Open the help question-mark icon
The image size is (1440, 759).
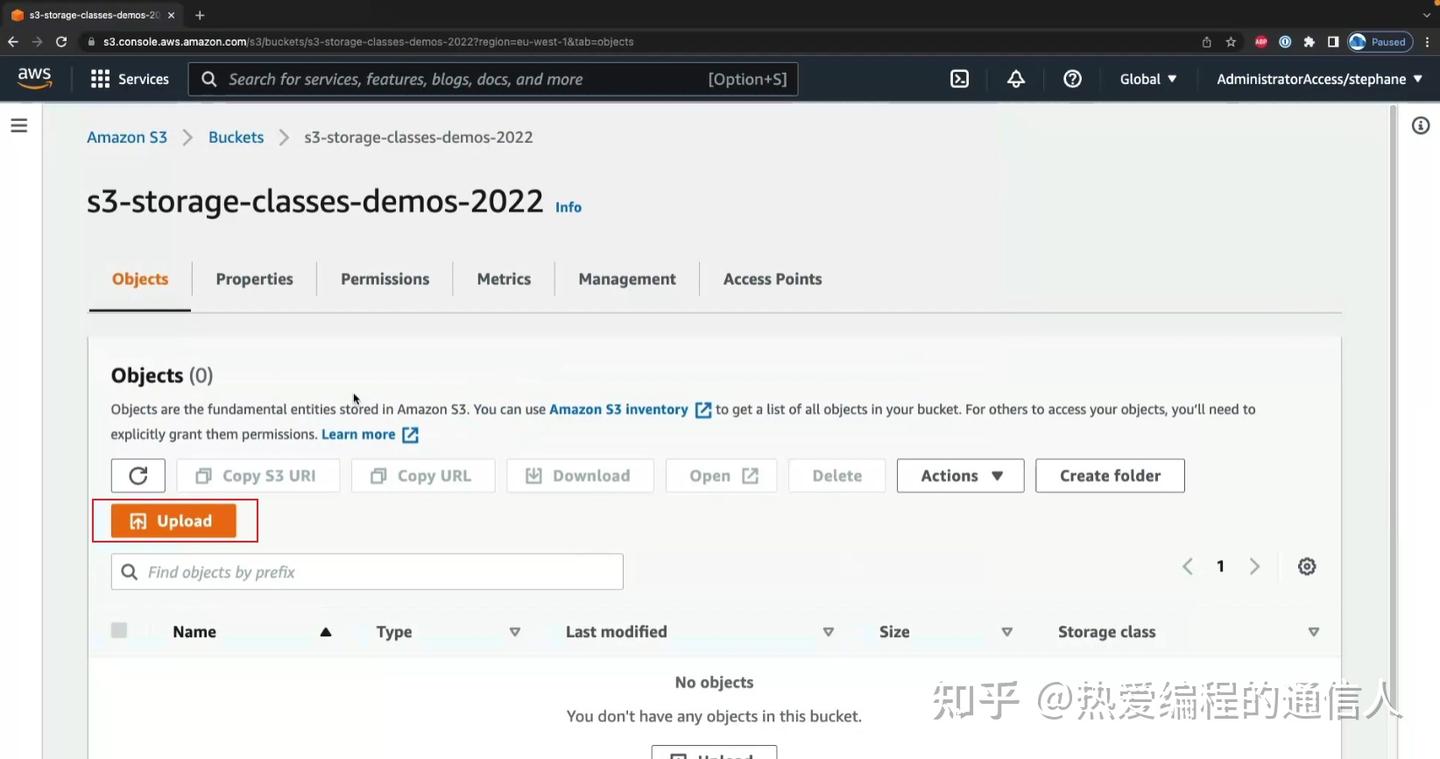[x=1072, y=78]
